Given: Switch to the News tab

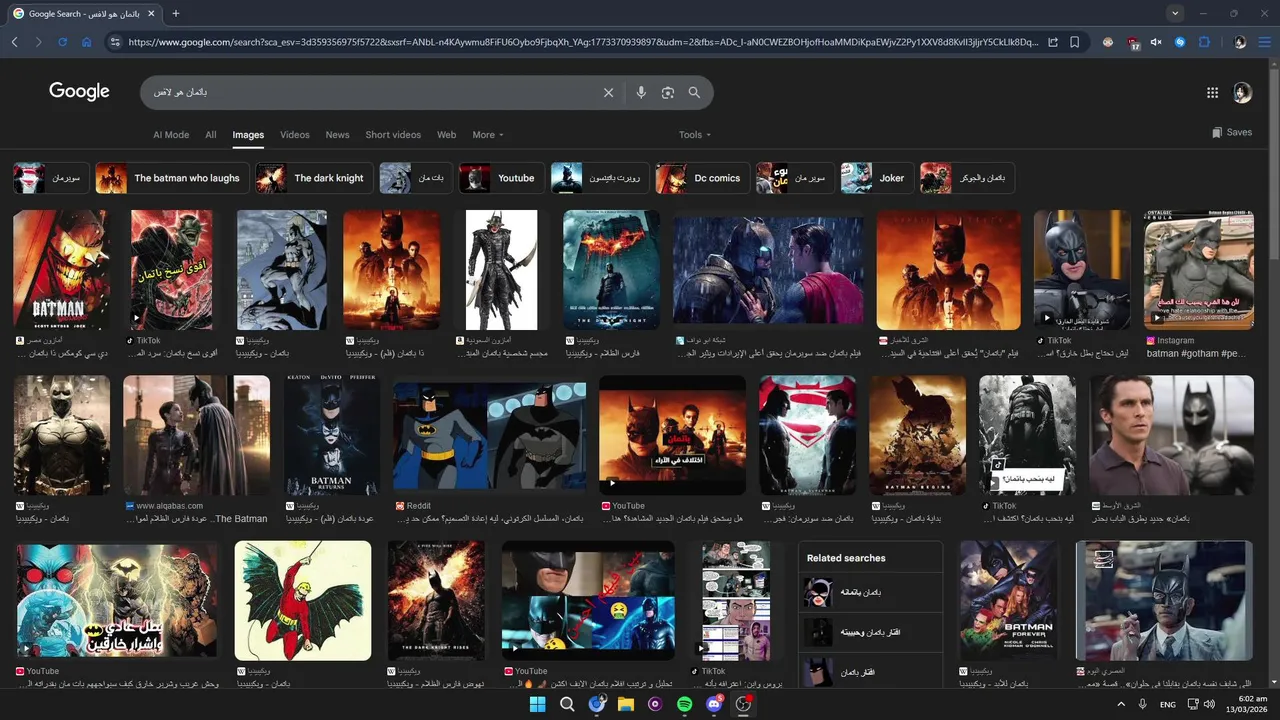Looking at the screenshot, I should point(338,134).
